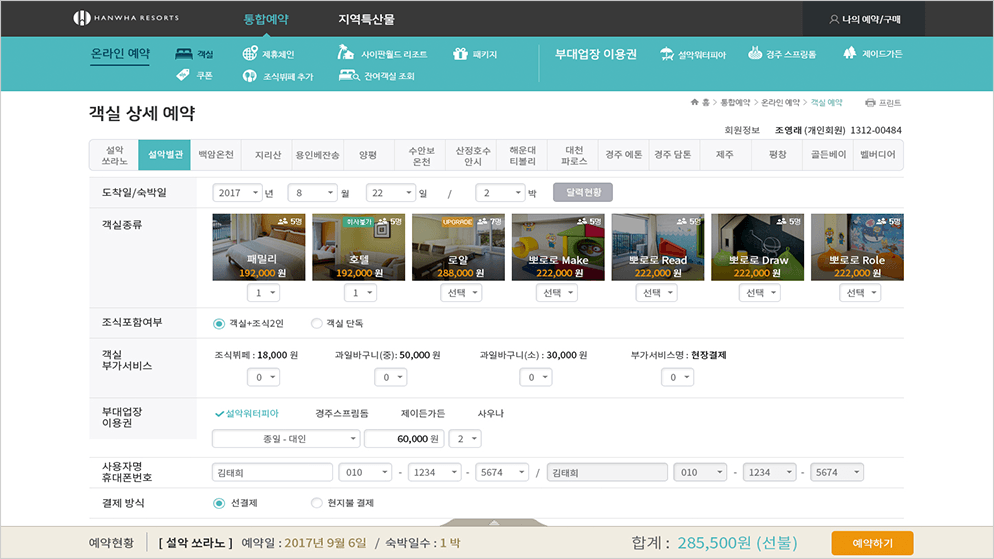Choose 현지불 결제 payment option
994x559 pixels.
coord(317,503)
